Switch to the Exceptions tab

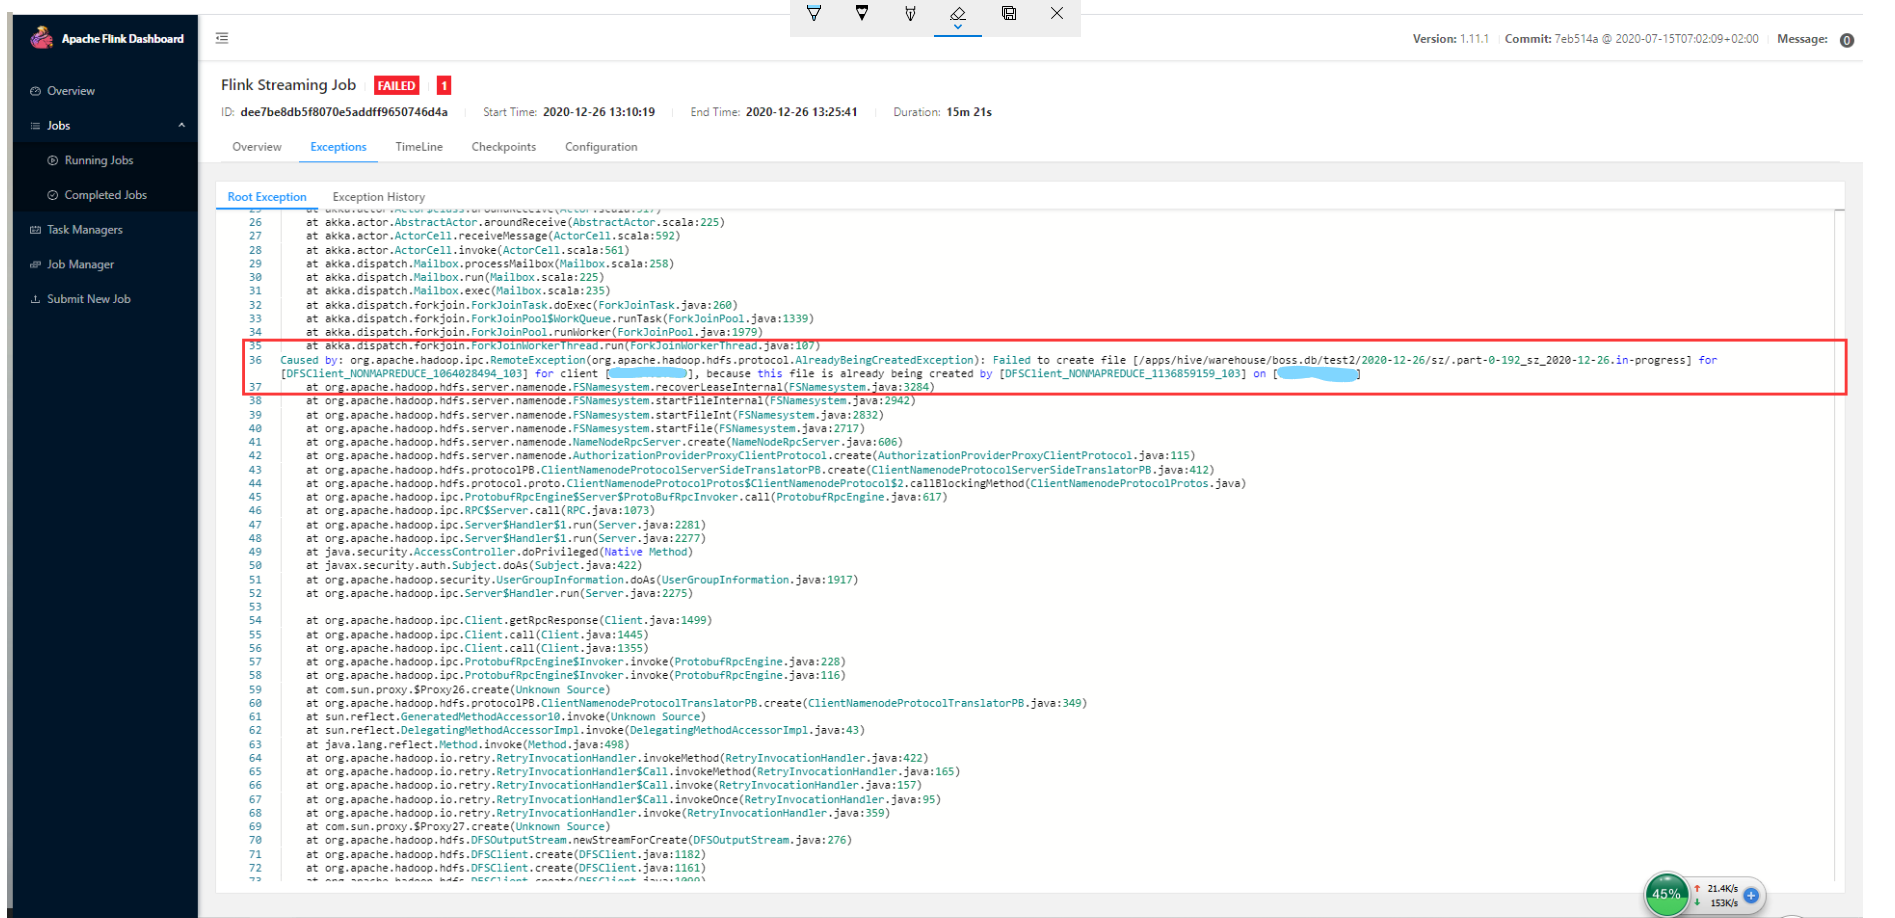(x=338, y=147)
